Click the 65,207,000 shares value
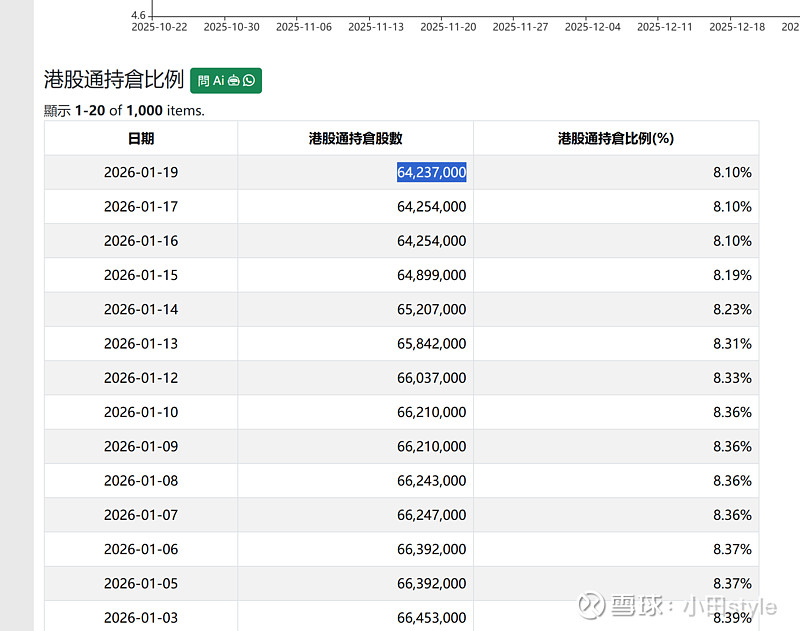 pyautogui.click(x=431, y=310)
